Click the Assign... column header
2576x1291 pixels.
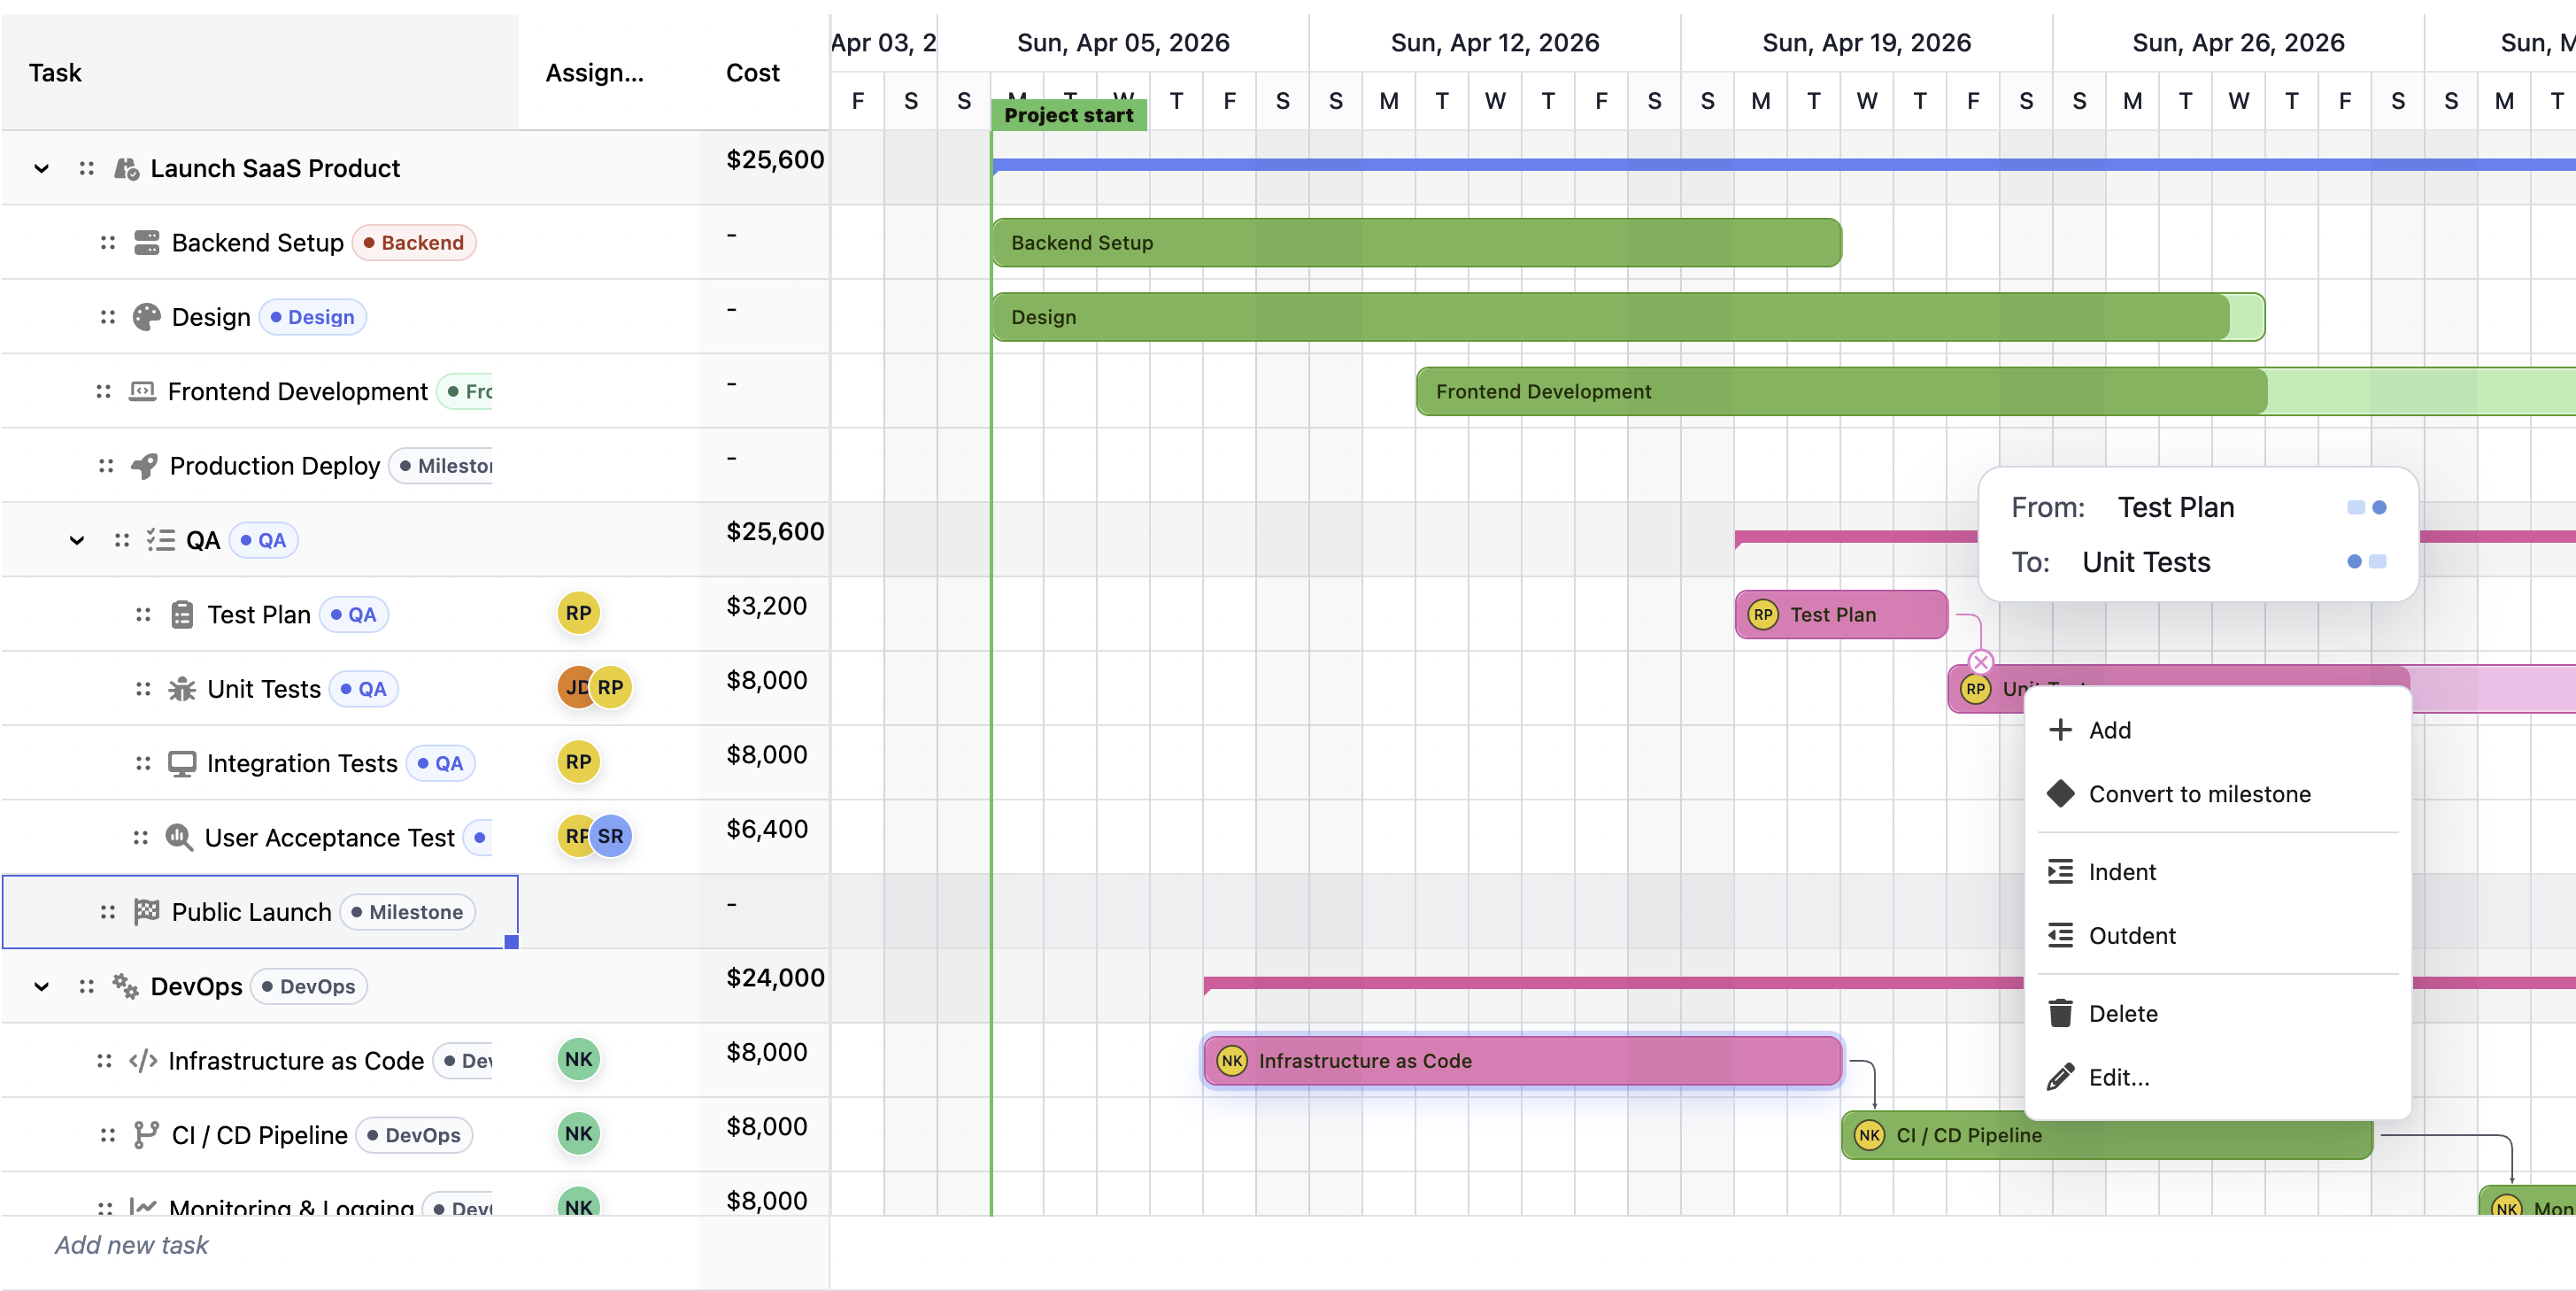pyautogui.click(x=609, y=73)
